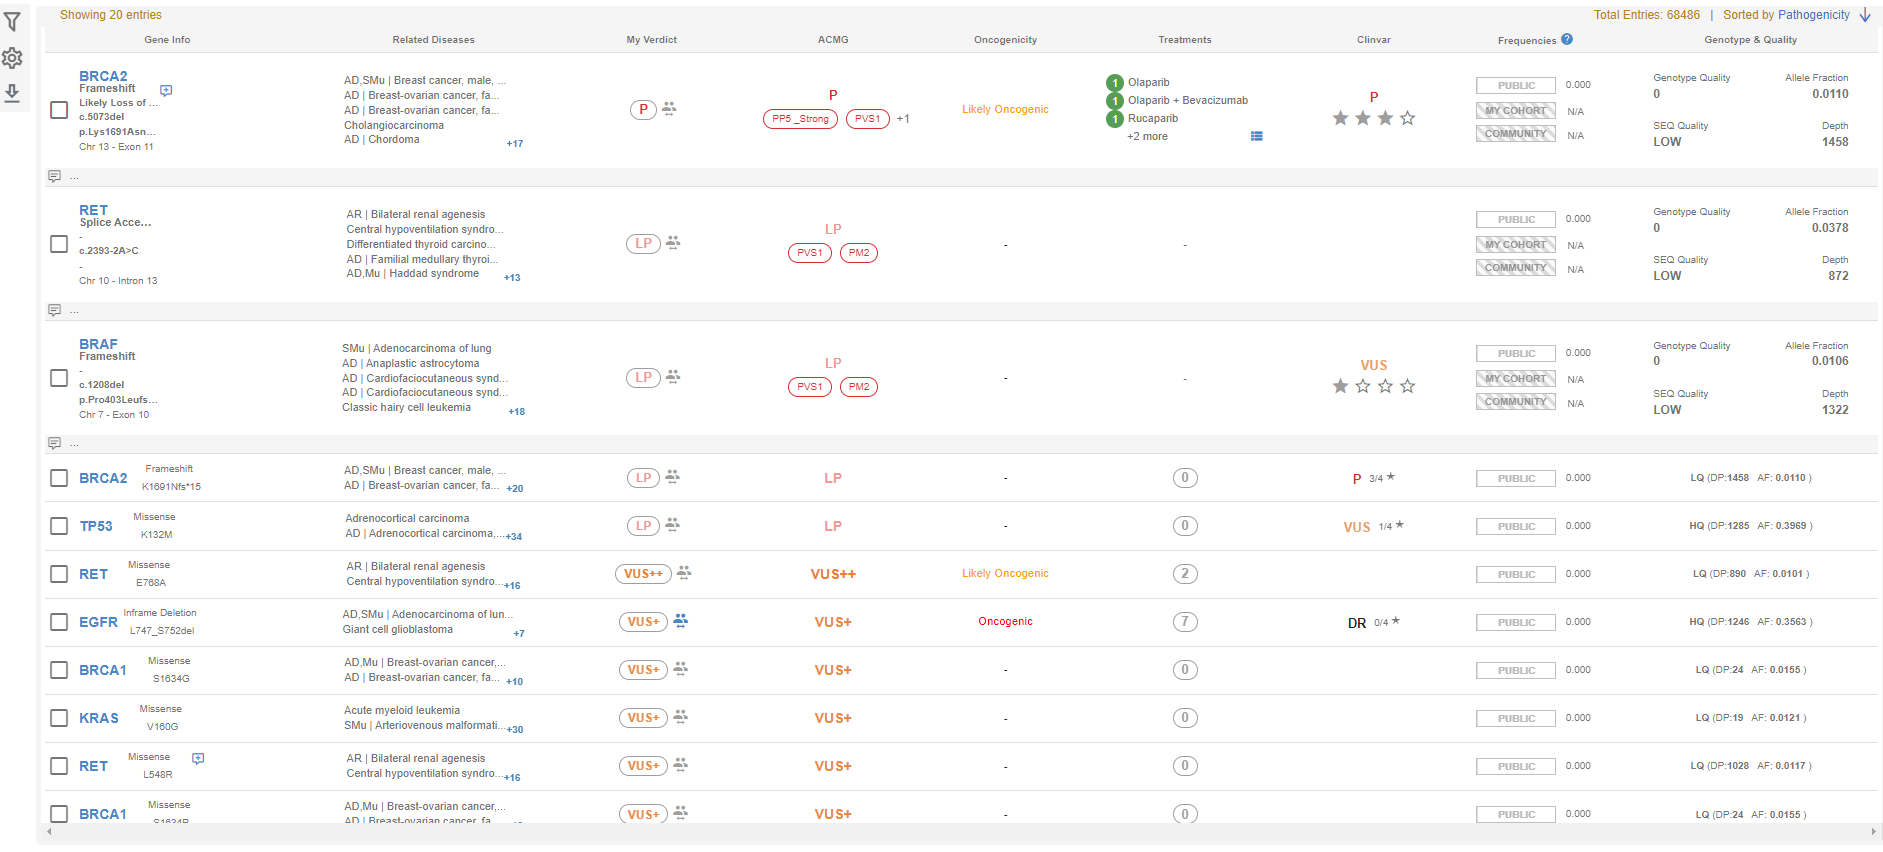Screen dimensions: 1883x852
Task: Click MY COHORT frequency bar for RET row
Action: pos(1516,245)
